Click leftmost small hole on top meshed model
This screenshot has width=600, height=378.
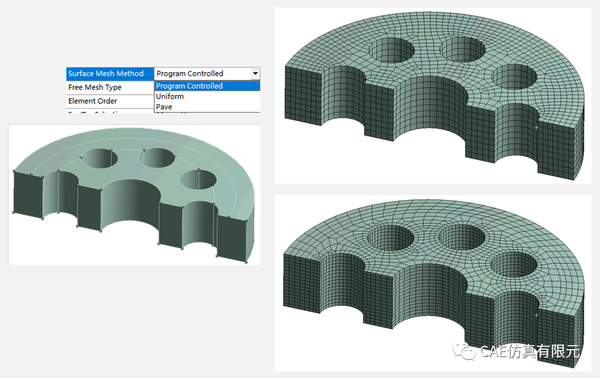tap(391, 50)
